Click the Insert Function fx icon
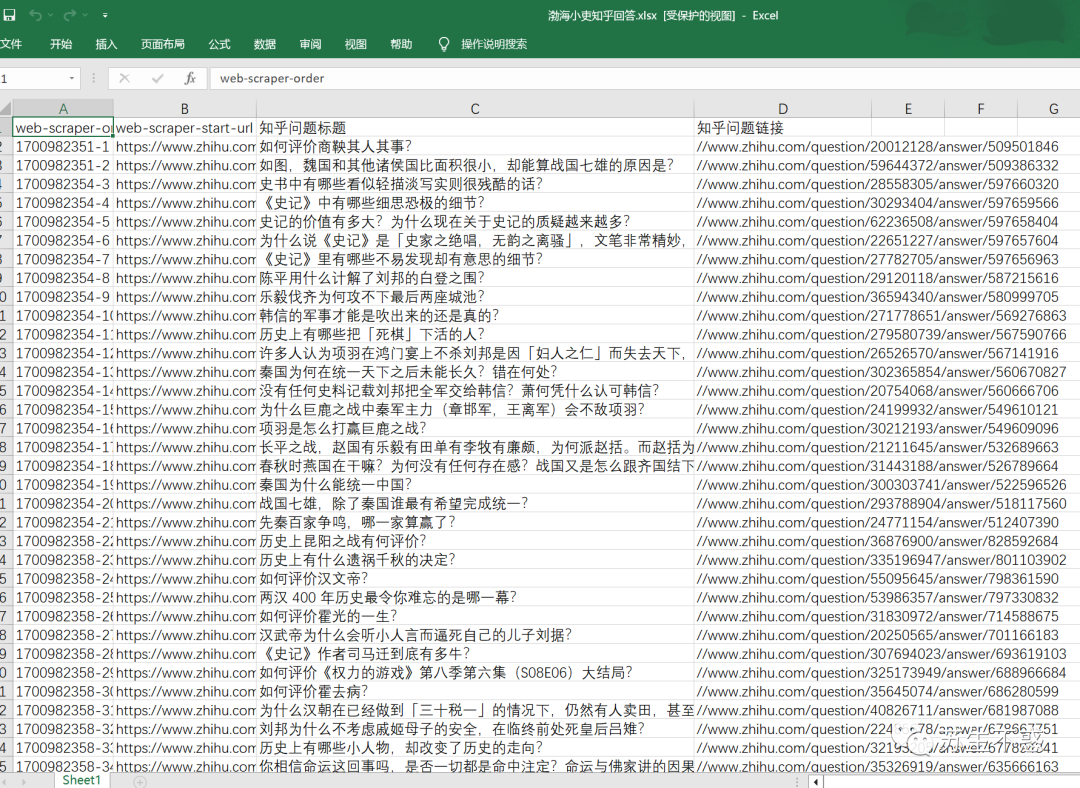This screenshot has width=1080, height=788. coord(190,79)
